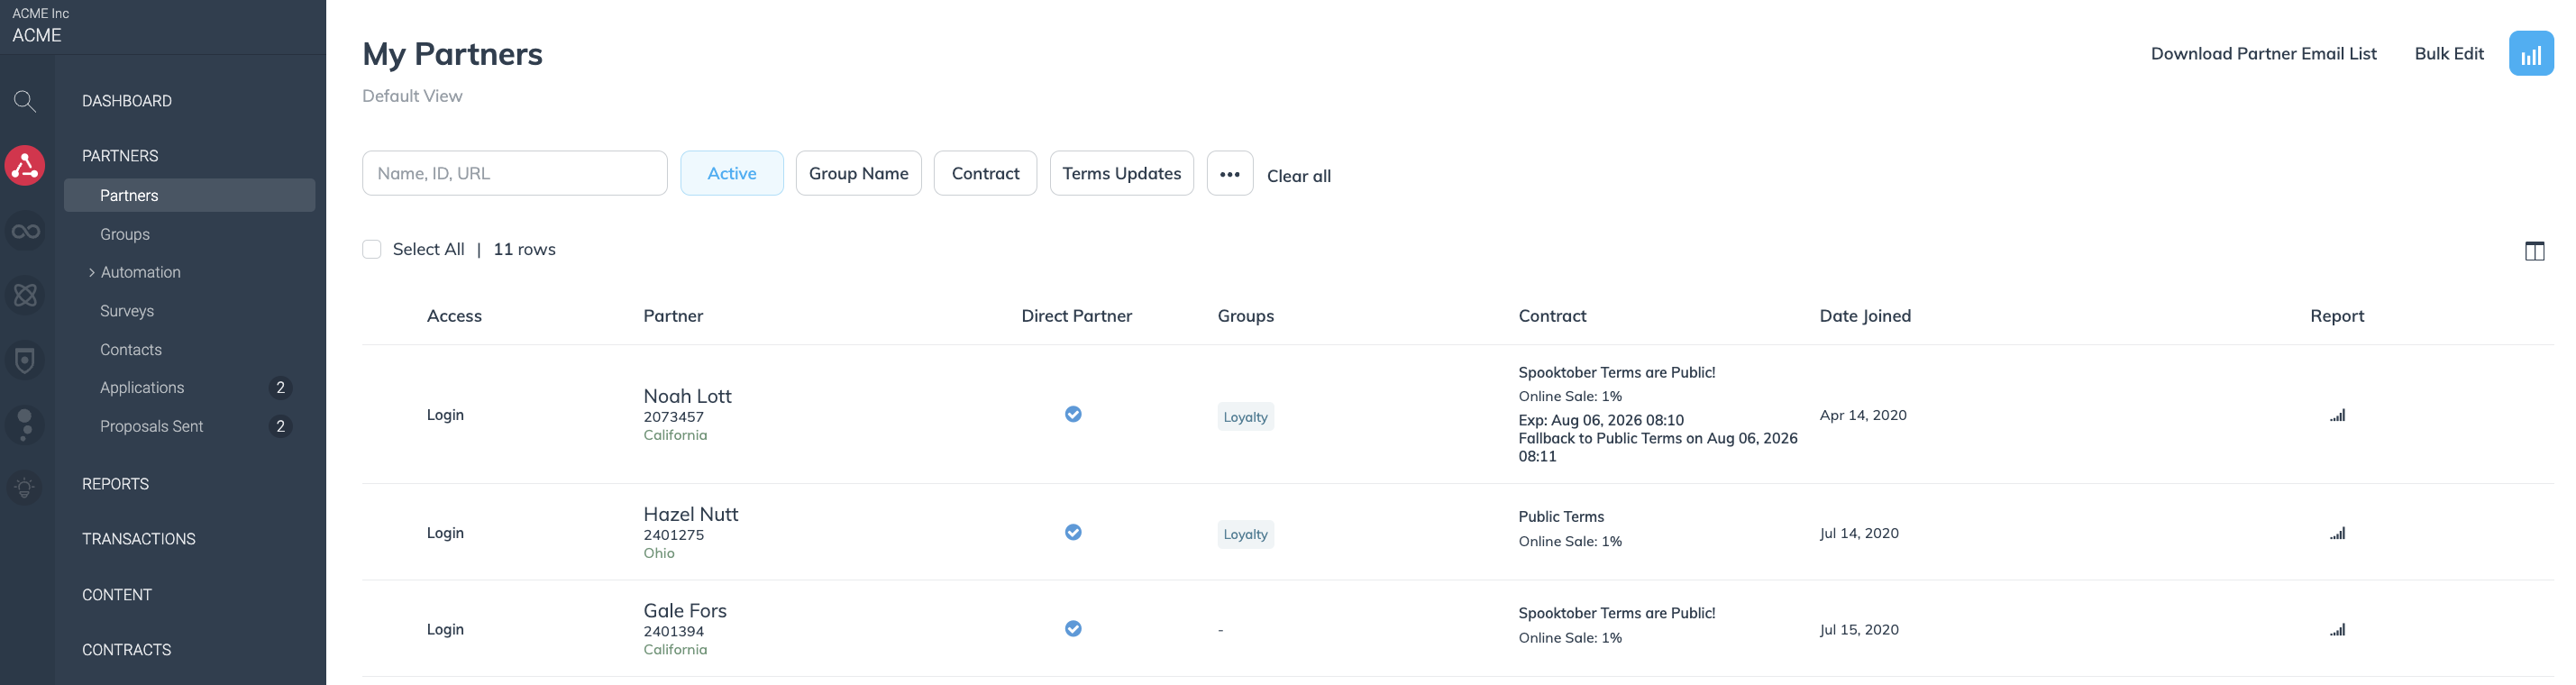Open the shield icon in sidebar
2576x685 pixels.
(x=25, y=360)
